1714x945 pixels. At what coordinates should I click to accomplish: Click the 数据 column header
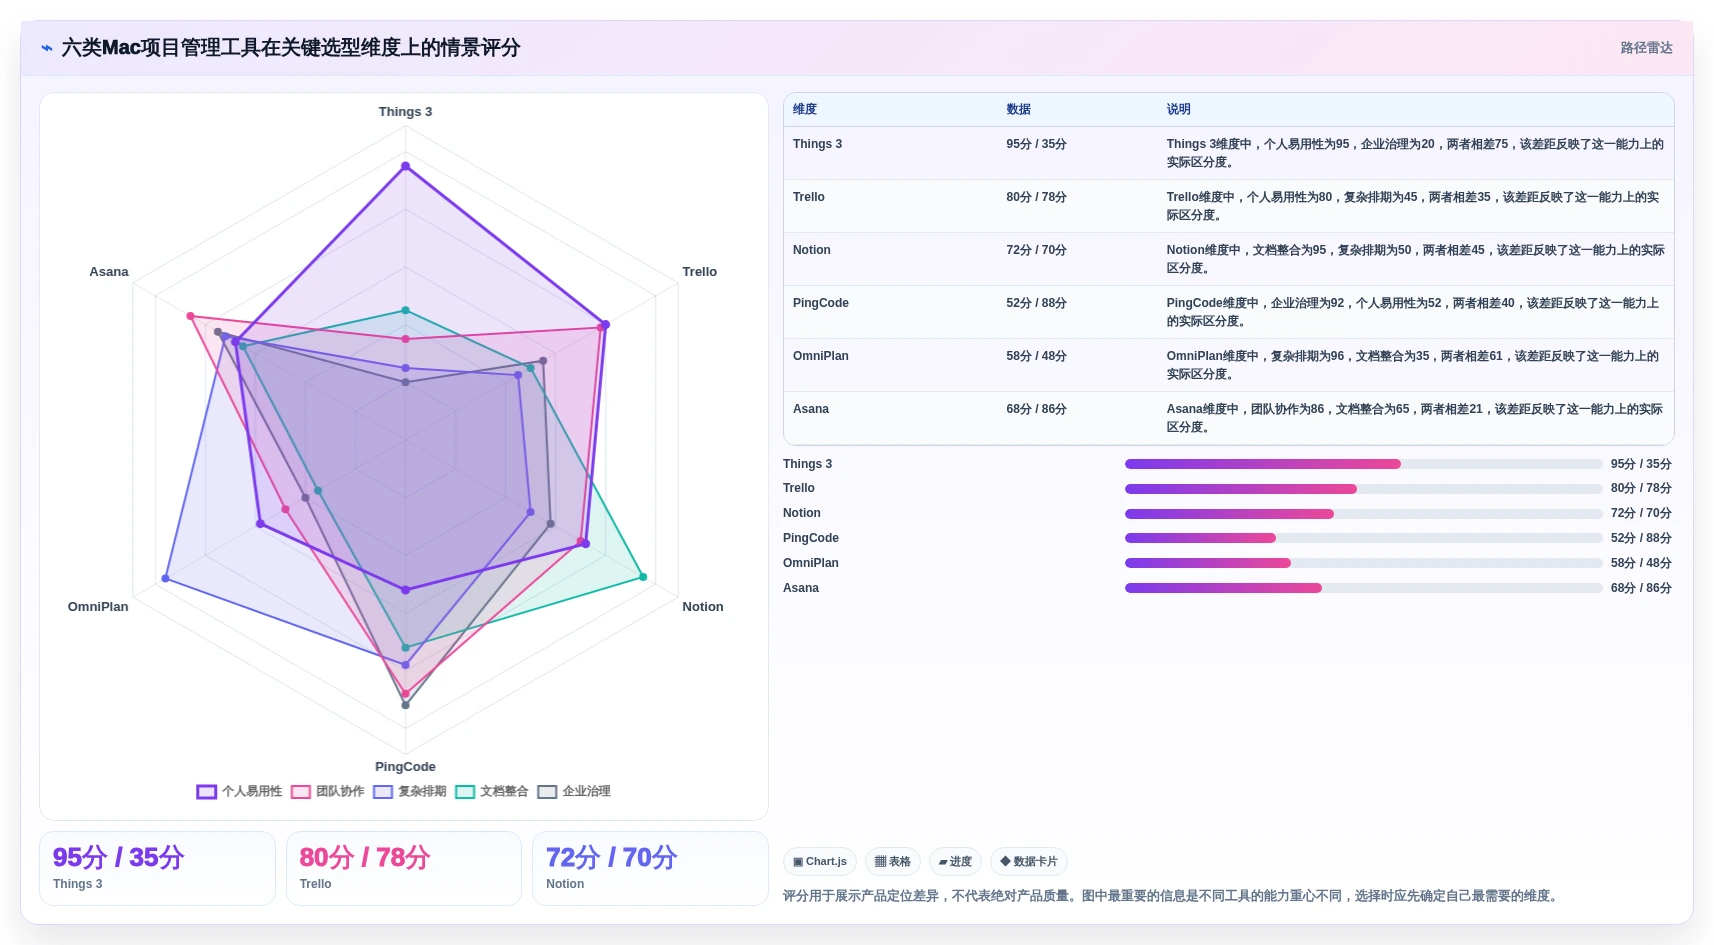(x=1018, y=109)
